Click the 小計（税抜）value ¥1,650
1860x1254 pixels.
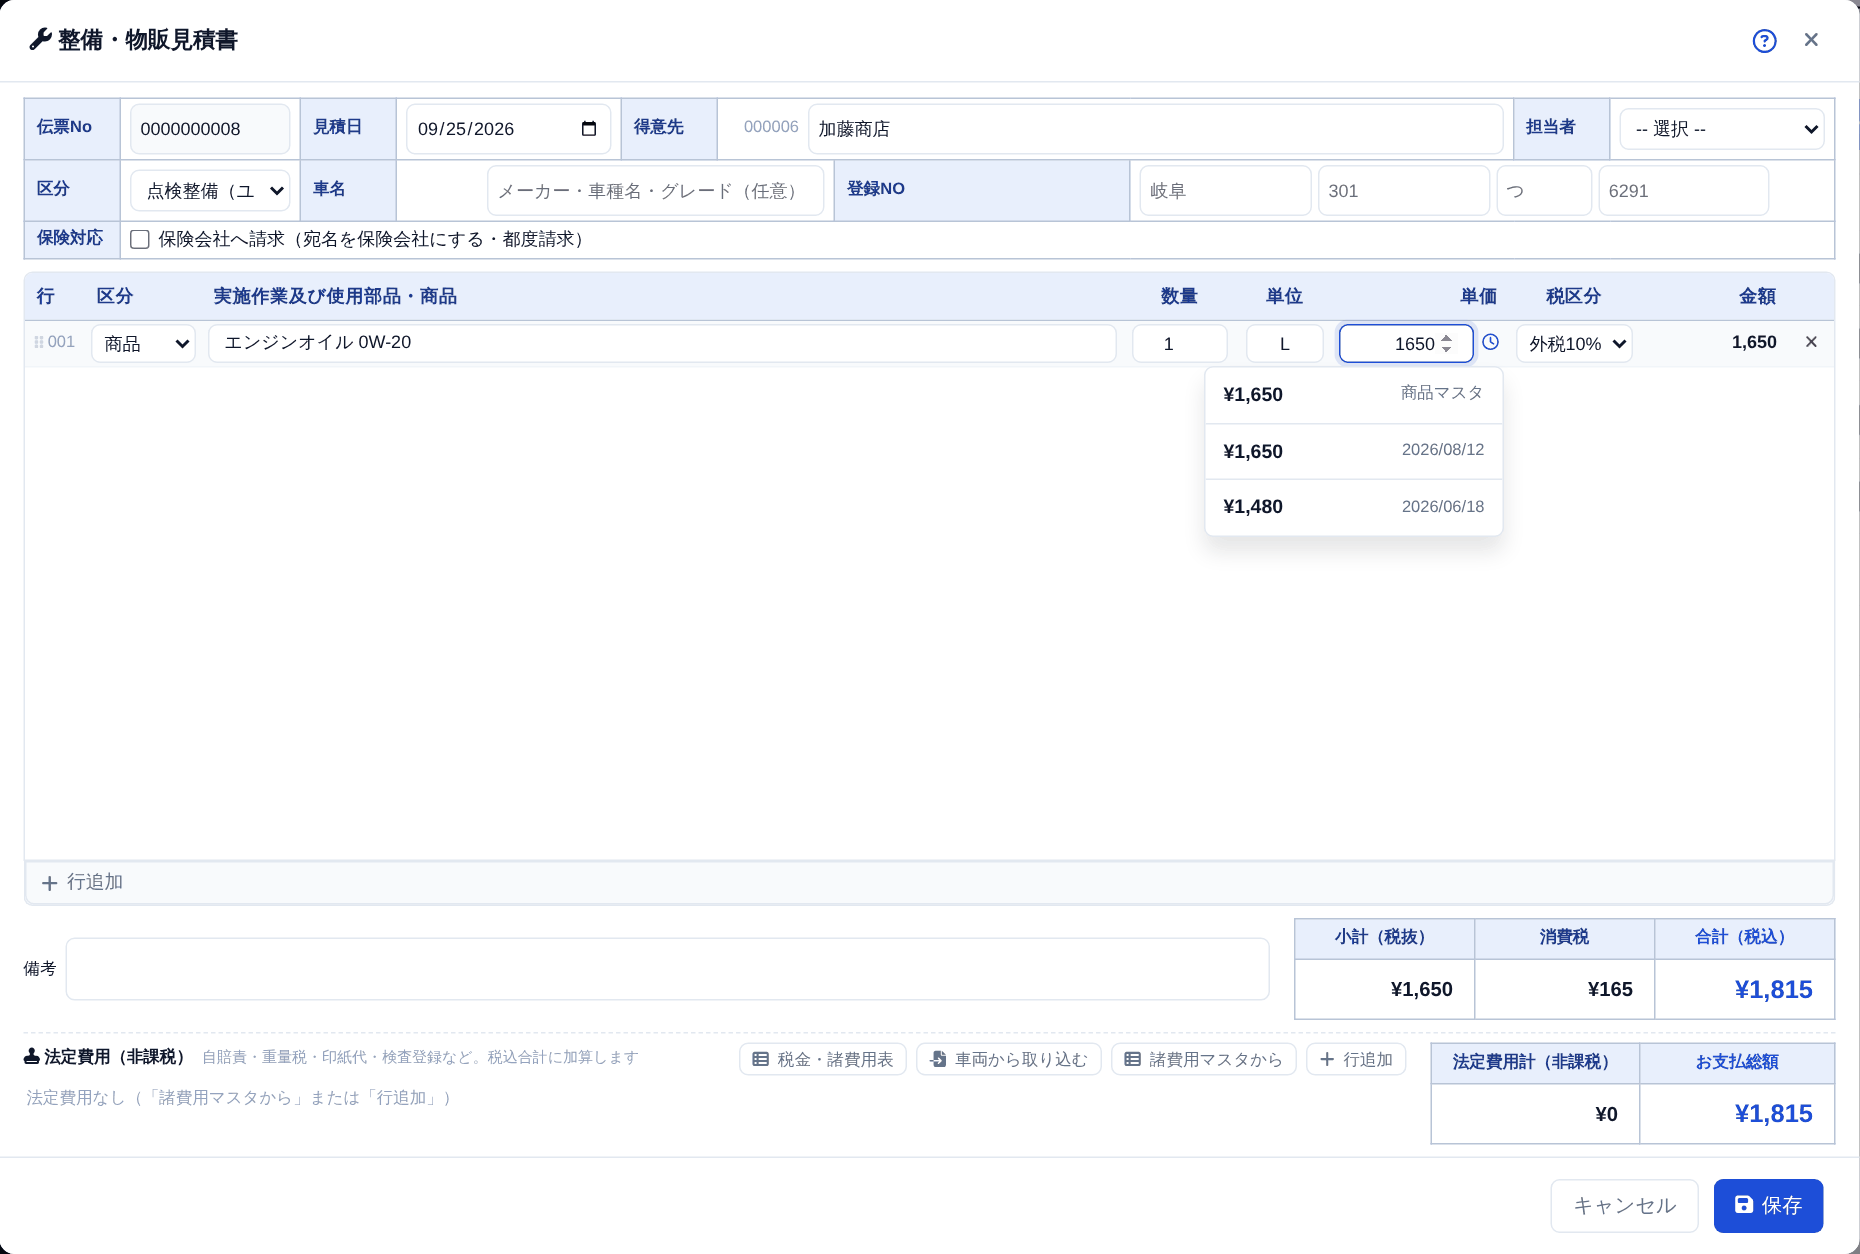[1421, 989]
